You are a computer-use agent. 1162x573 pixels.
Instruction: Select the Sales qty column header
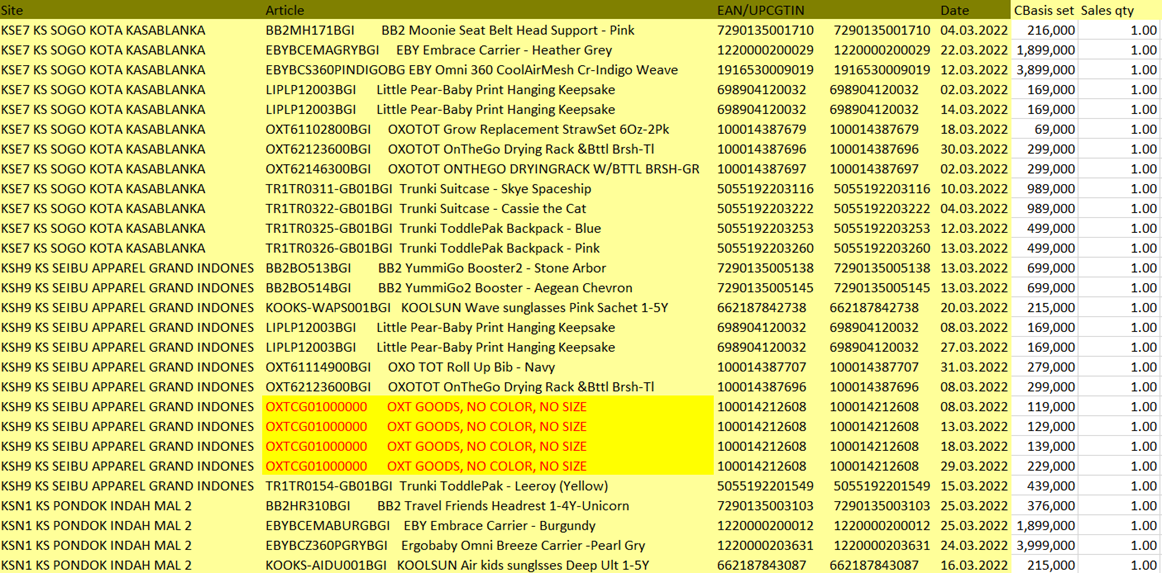pyautogui.click(x=1108, y=10)
